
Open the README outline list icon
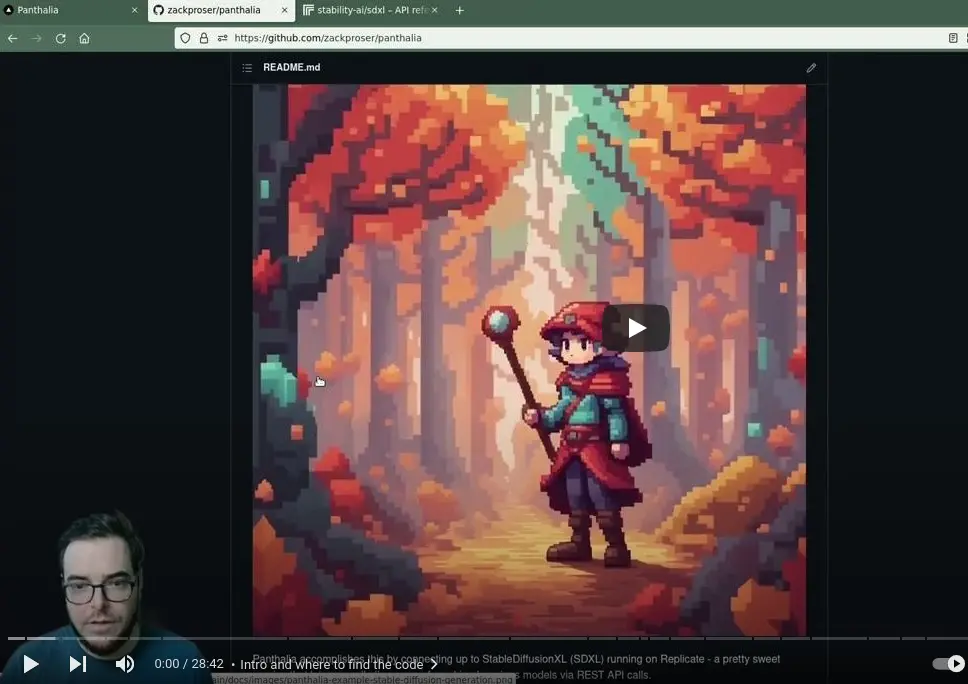click(x=247, y=68)
